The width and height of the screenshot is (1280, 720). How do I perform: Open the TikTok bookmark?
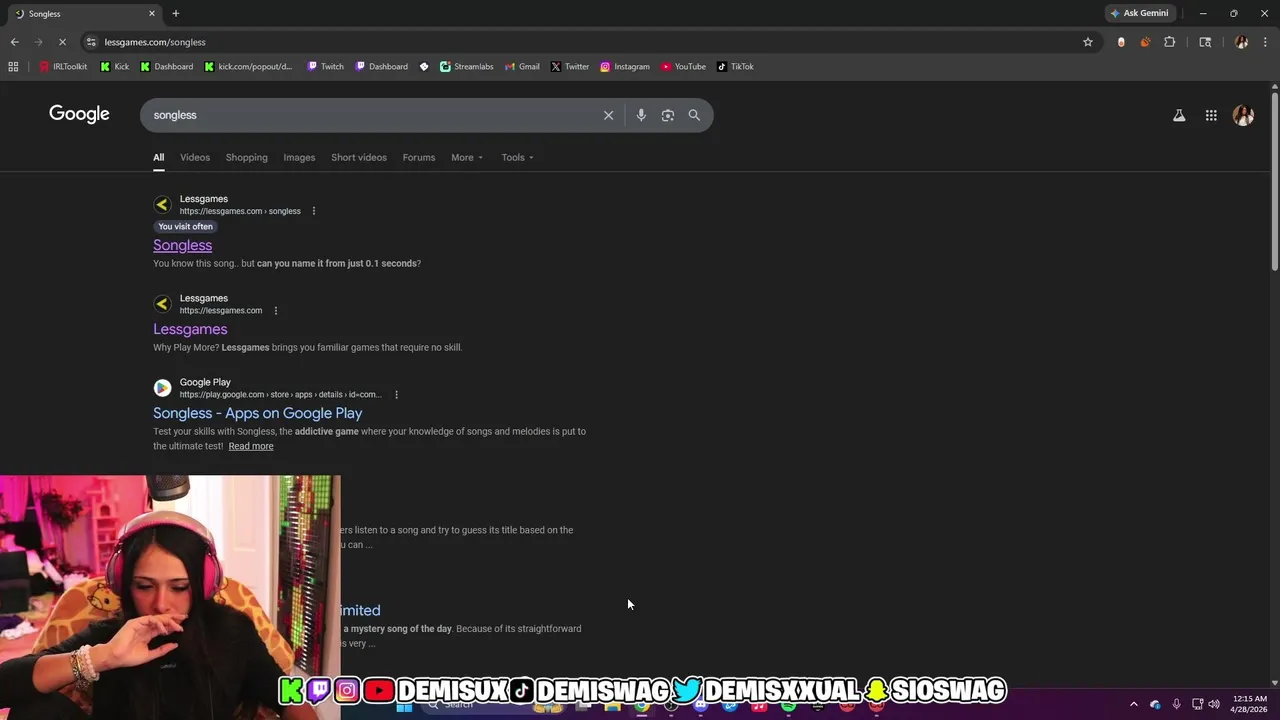[736, 67]
